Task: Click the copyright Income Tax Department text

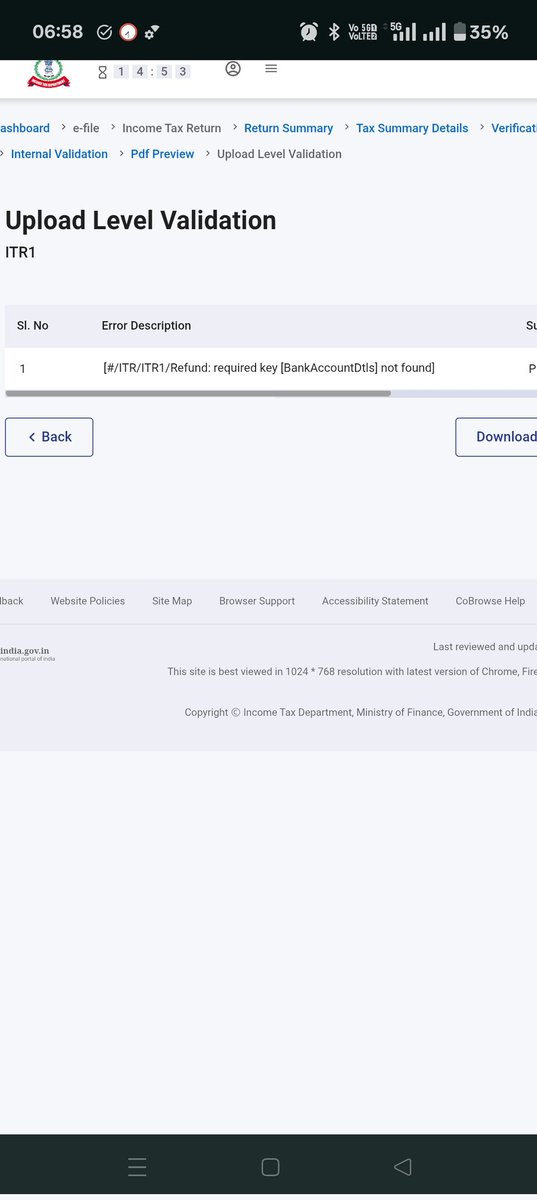Action: [x=361, y=712]
